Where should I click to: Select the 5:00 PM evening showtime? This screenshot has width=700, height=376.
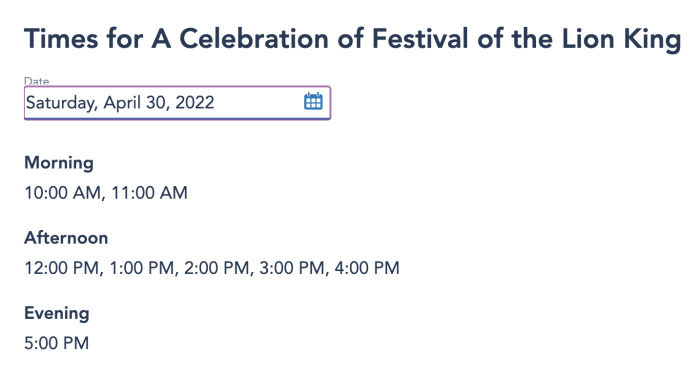click(57, 343)
